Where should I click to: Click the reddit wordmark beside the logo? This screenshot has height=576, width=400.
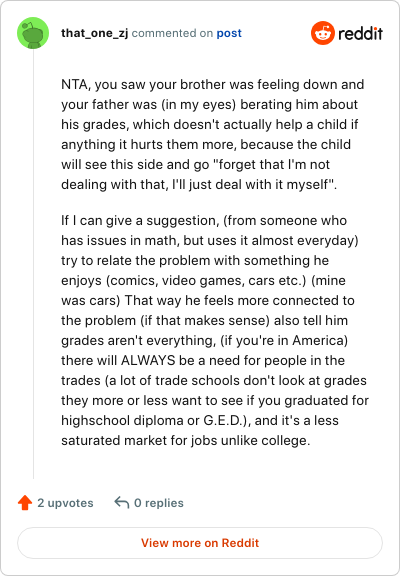[360, 33]
